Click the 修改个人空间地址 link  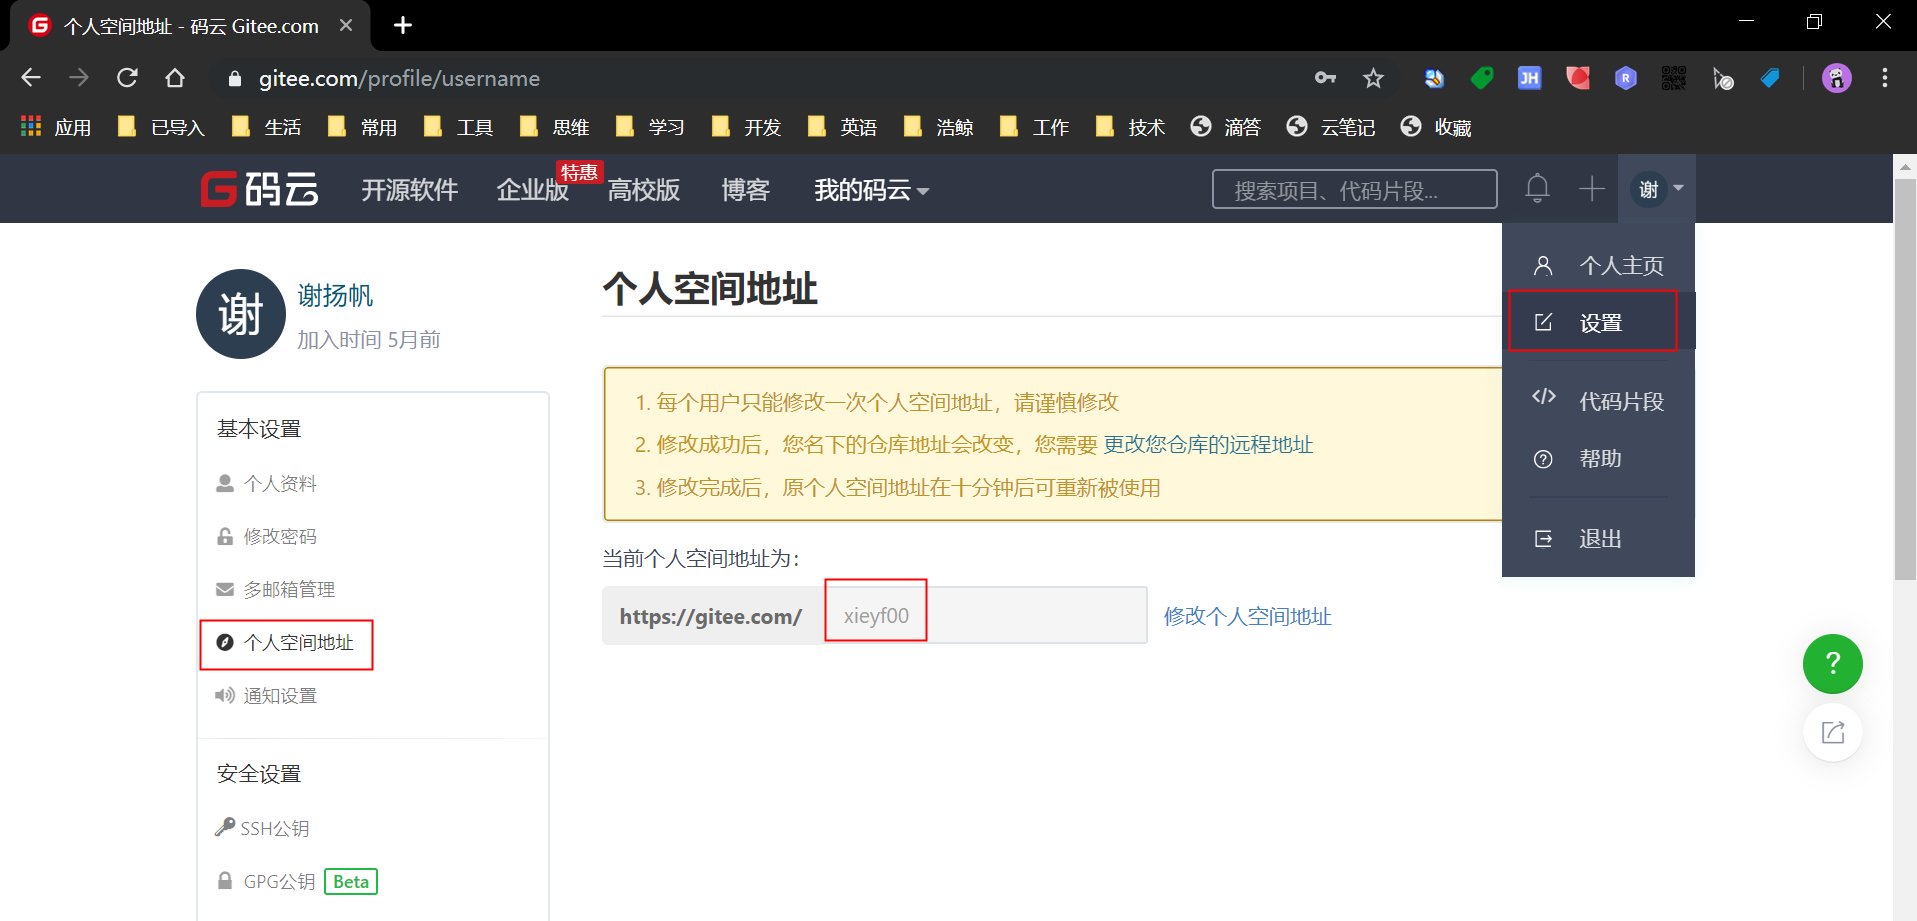[1246, 616]
